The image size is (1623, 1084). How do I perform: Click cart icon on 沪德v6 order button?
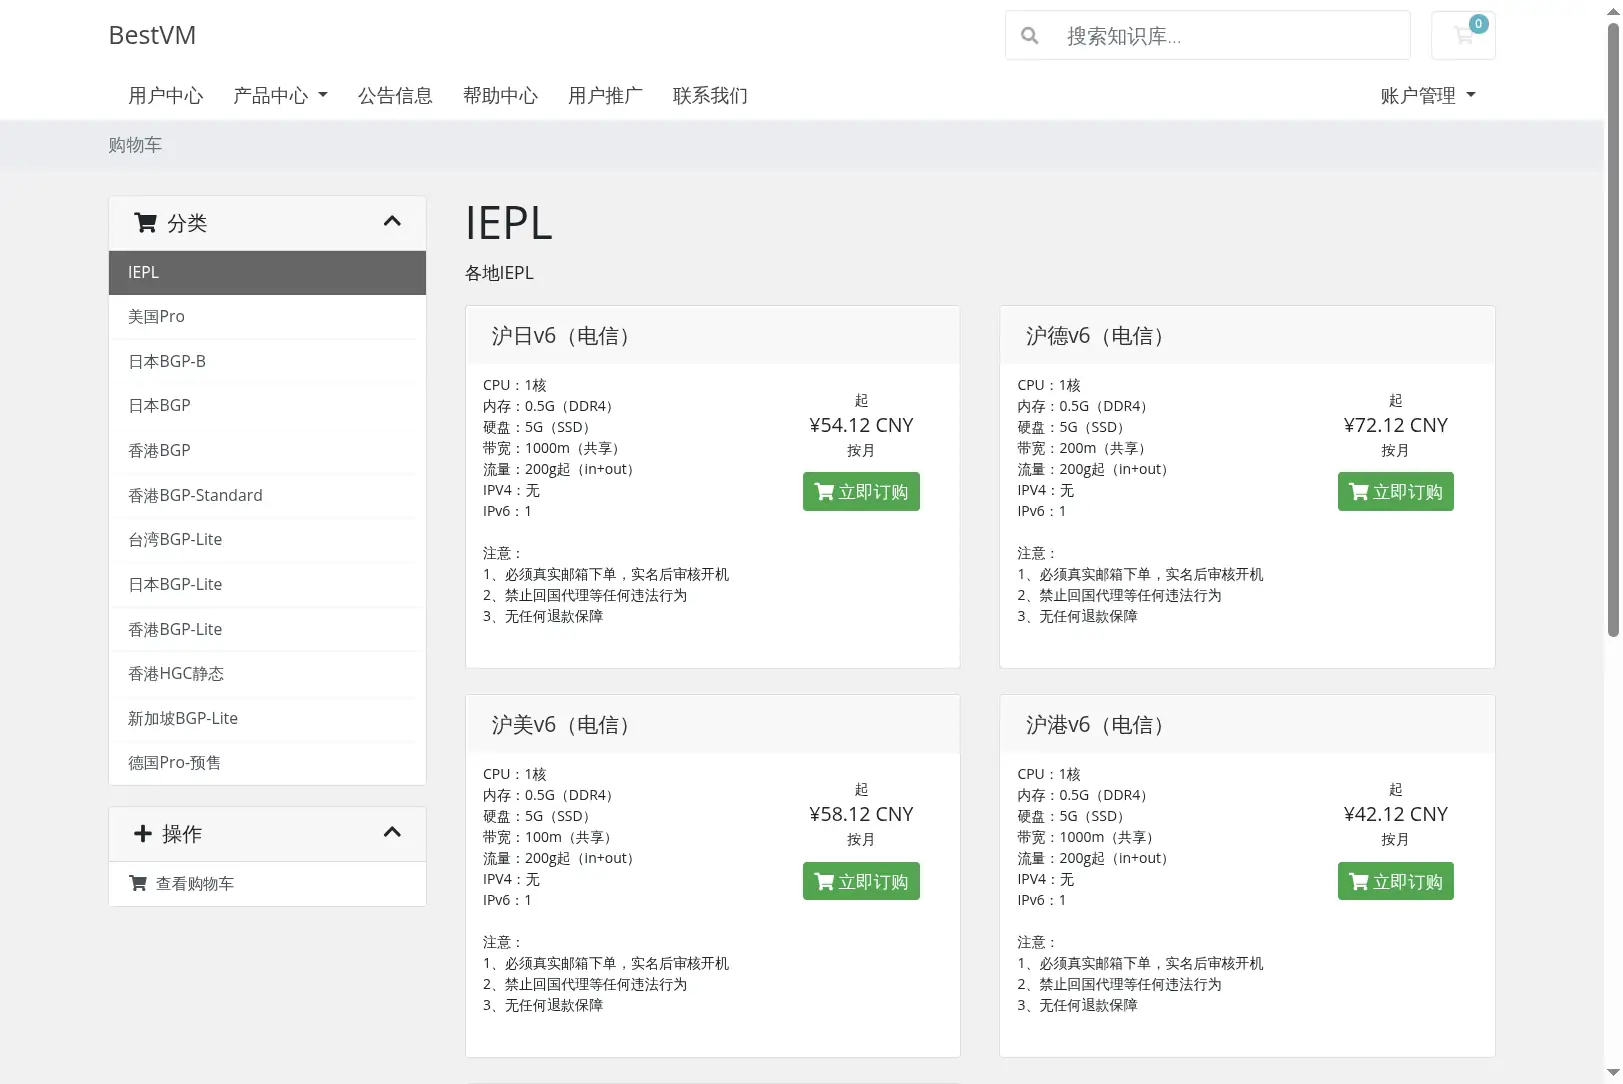click(x=1359, y=492)
